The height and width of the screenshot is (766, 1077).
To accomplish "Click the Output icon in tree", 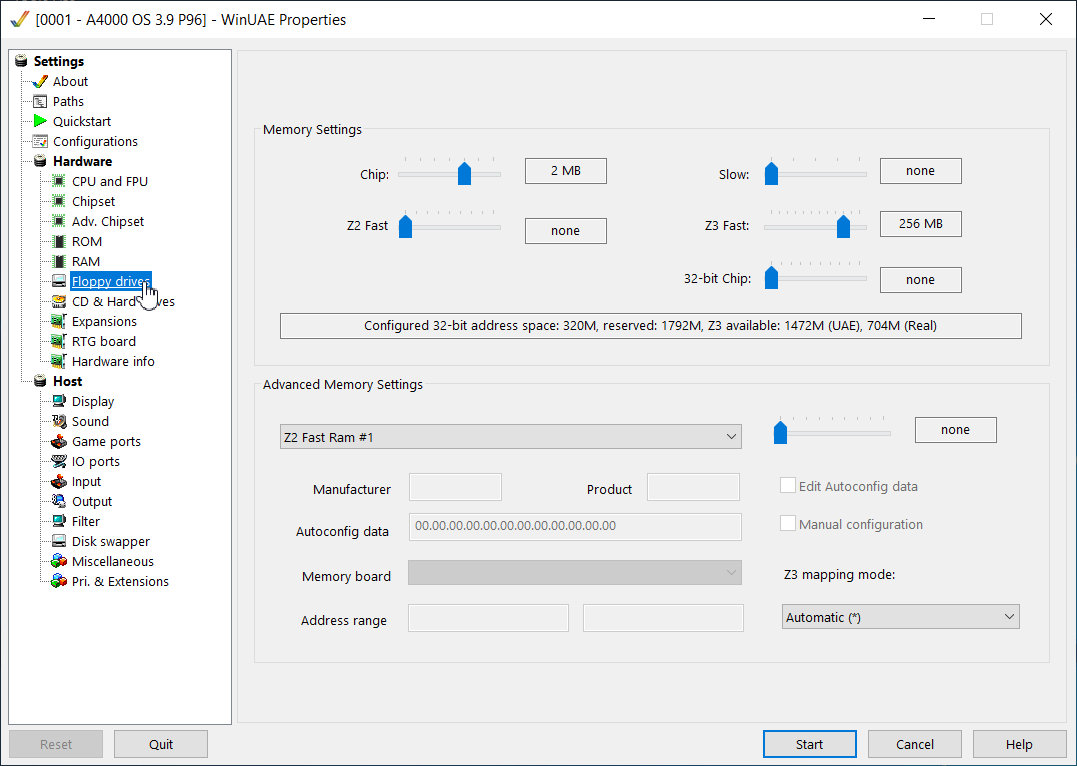I will click(x=59, y=501).
